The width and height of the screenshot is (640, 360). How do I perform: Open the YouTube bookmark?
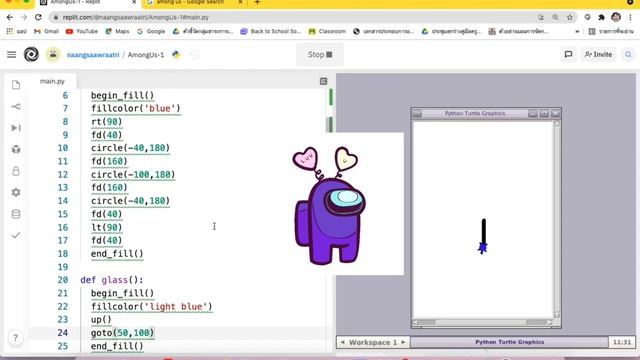click(82, 31)
